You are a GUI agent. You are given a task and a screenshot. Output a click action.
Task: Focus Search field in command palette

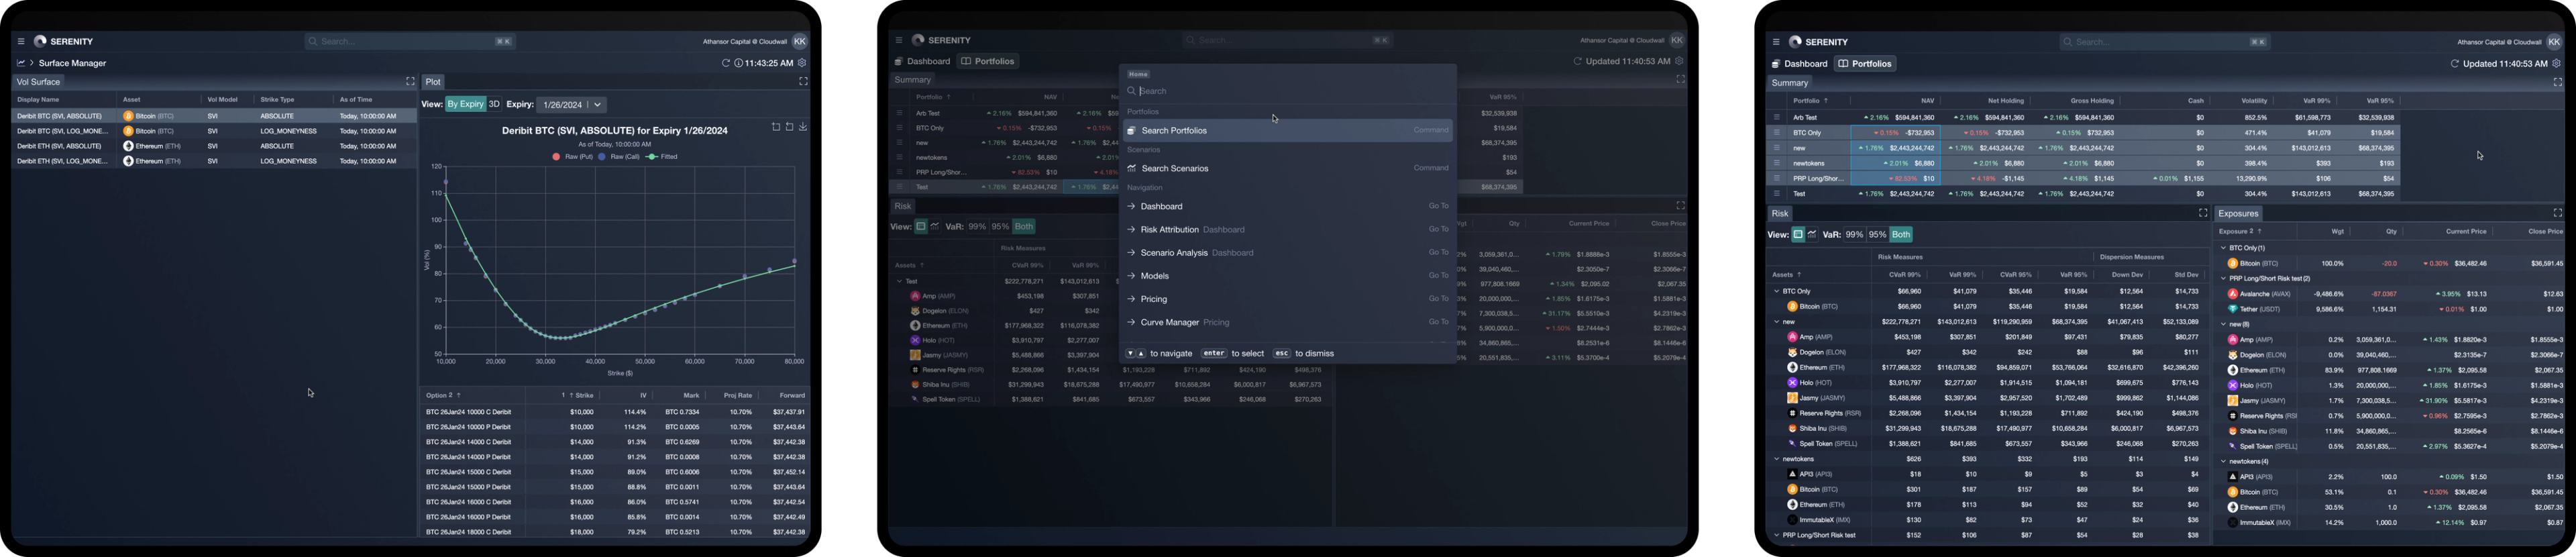click(x=1287, y=91)
